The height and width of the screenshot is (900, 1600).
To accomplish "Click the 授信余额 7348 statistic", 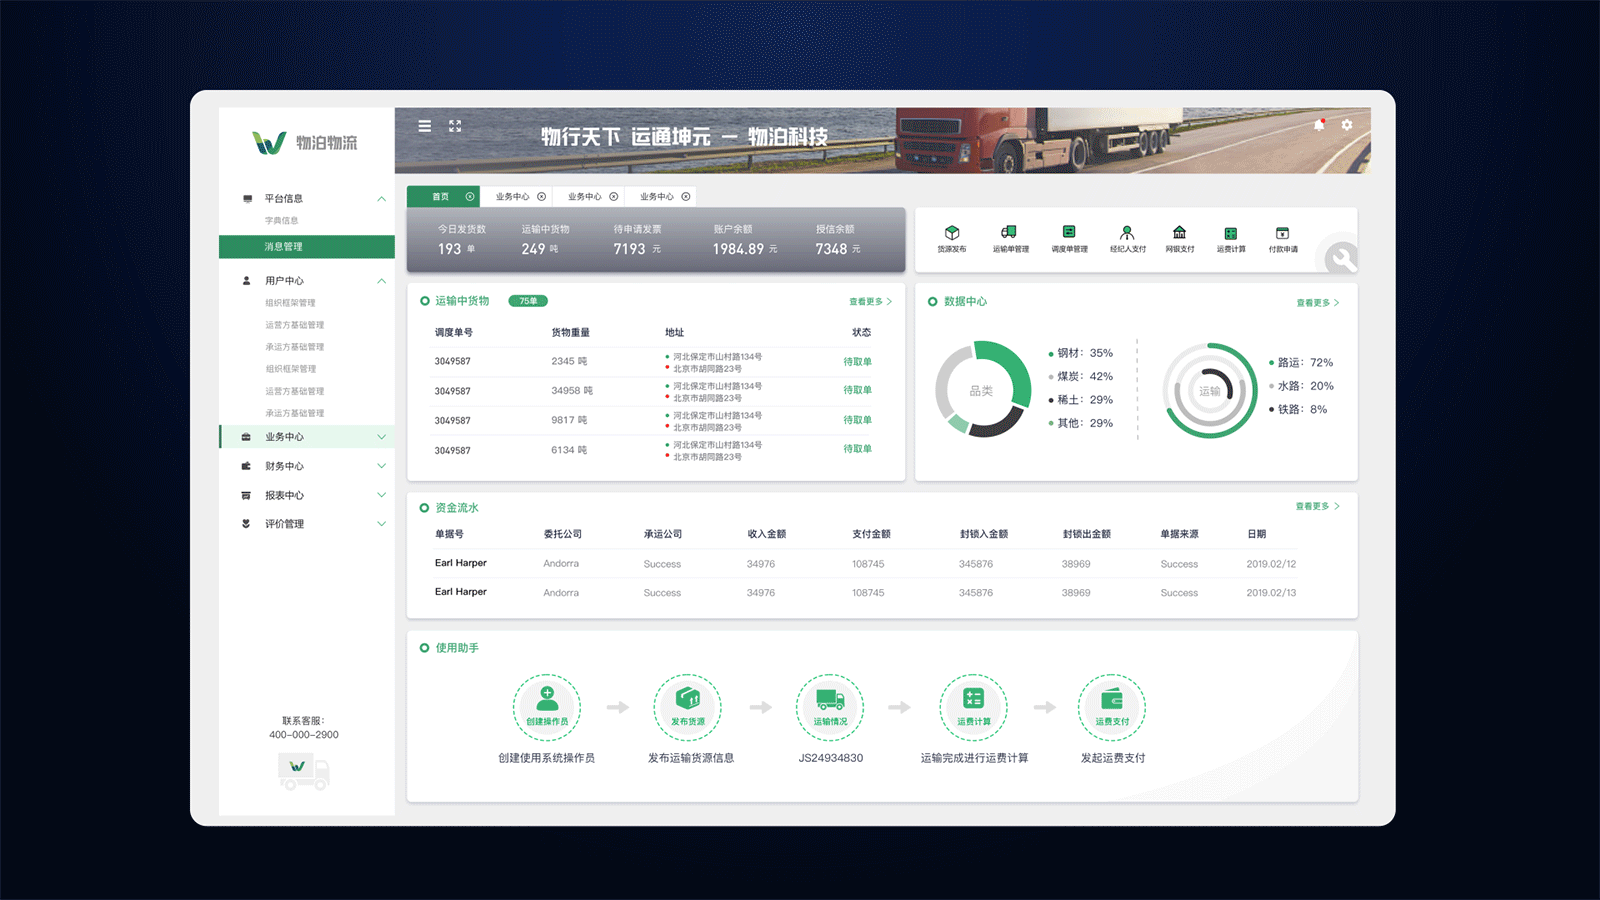I will click(x=837, y=240).
